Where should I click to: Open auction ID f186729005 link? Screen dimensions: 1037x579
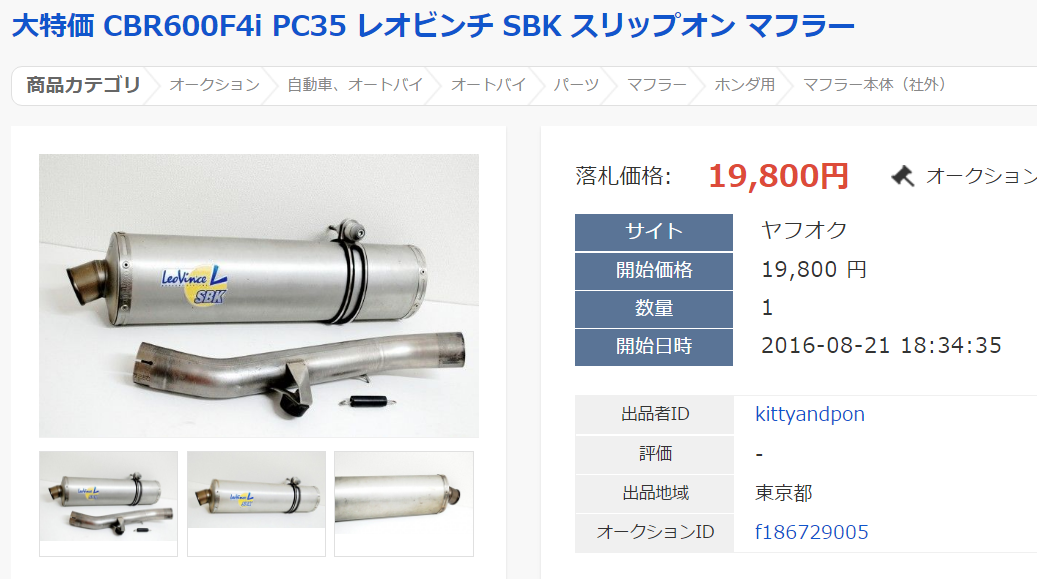(x=811, y=532)
